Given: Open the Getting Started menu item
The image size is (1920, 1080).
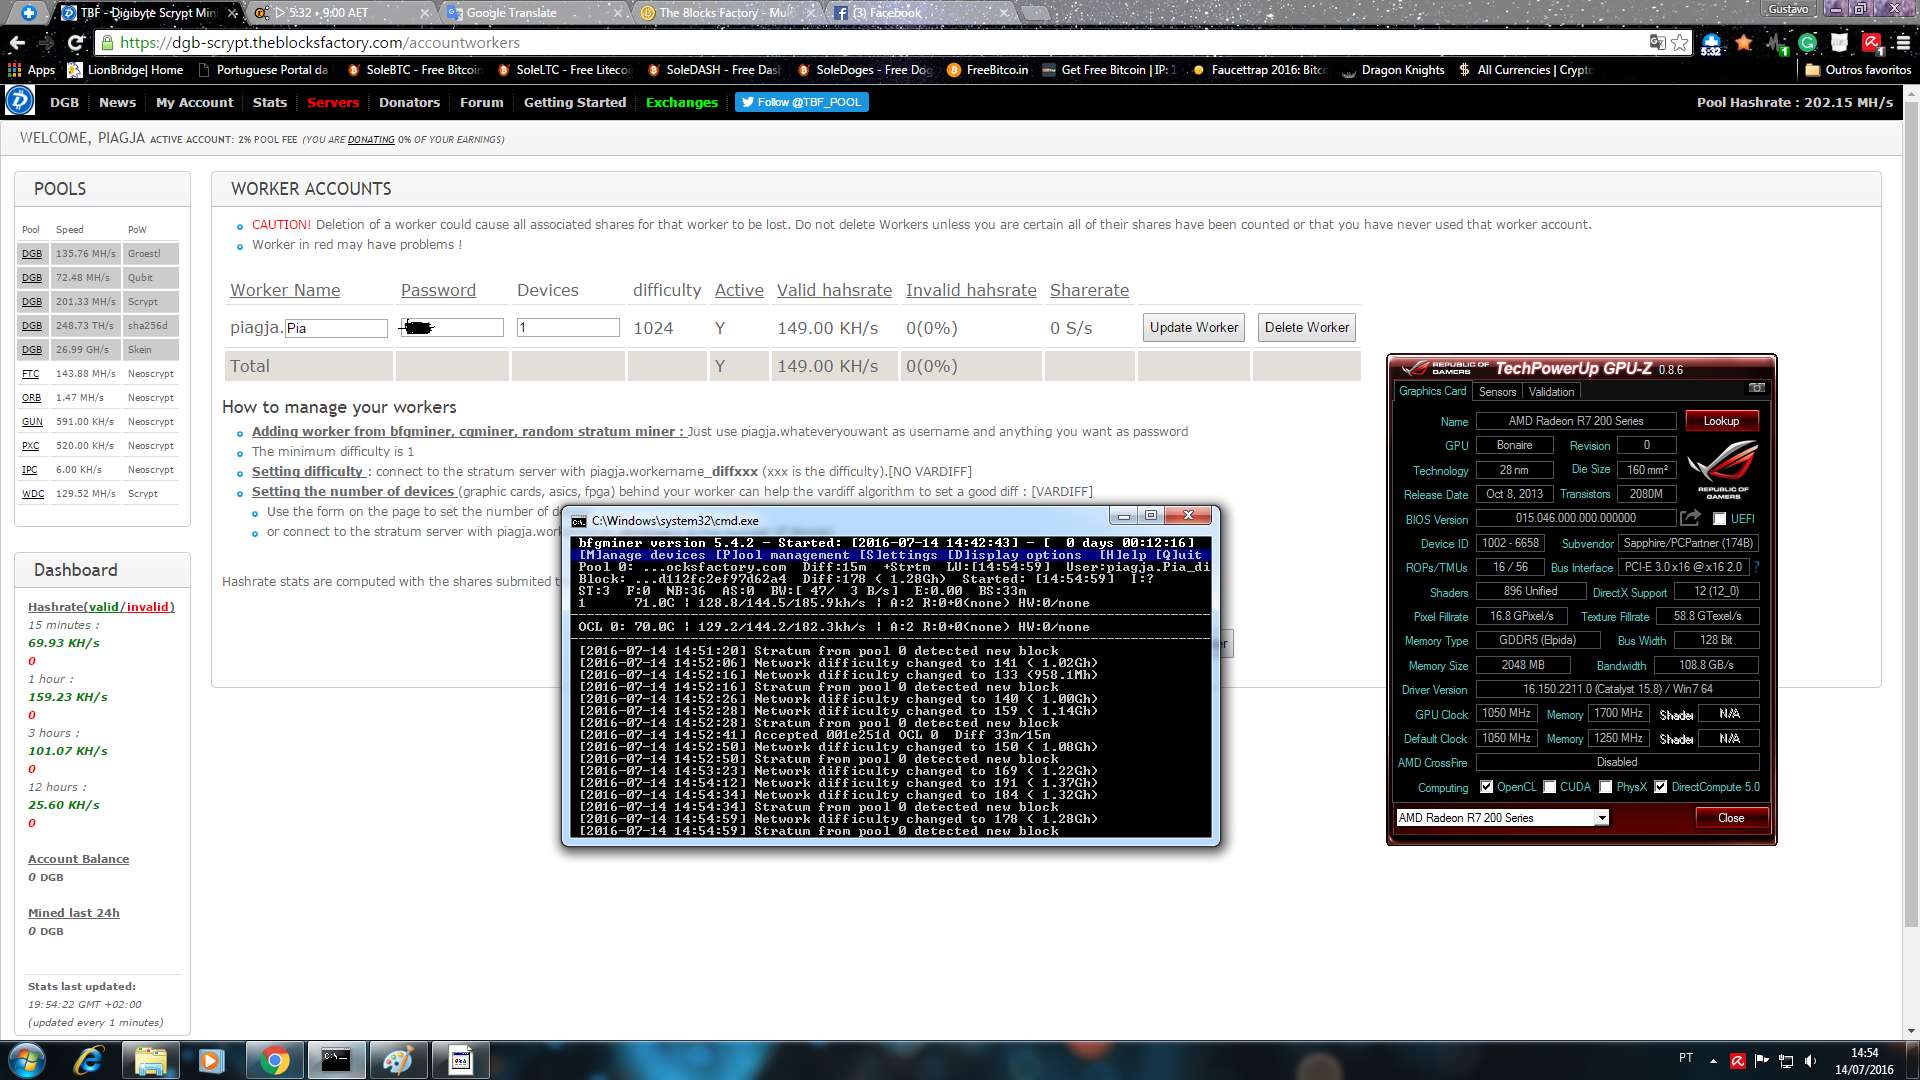Looking at the screenshot, I should coord(575,102).
